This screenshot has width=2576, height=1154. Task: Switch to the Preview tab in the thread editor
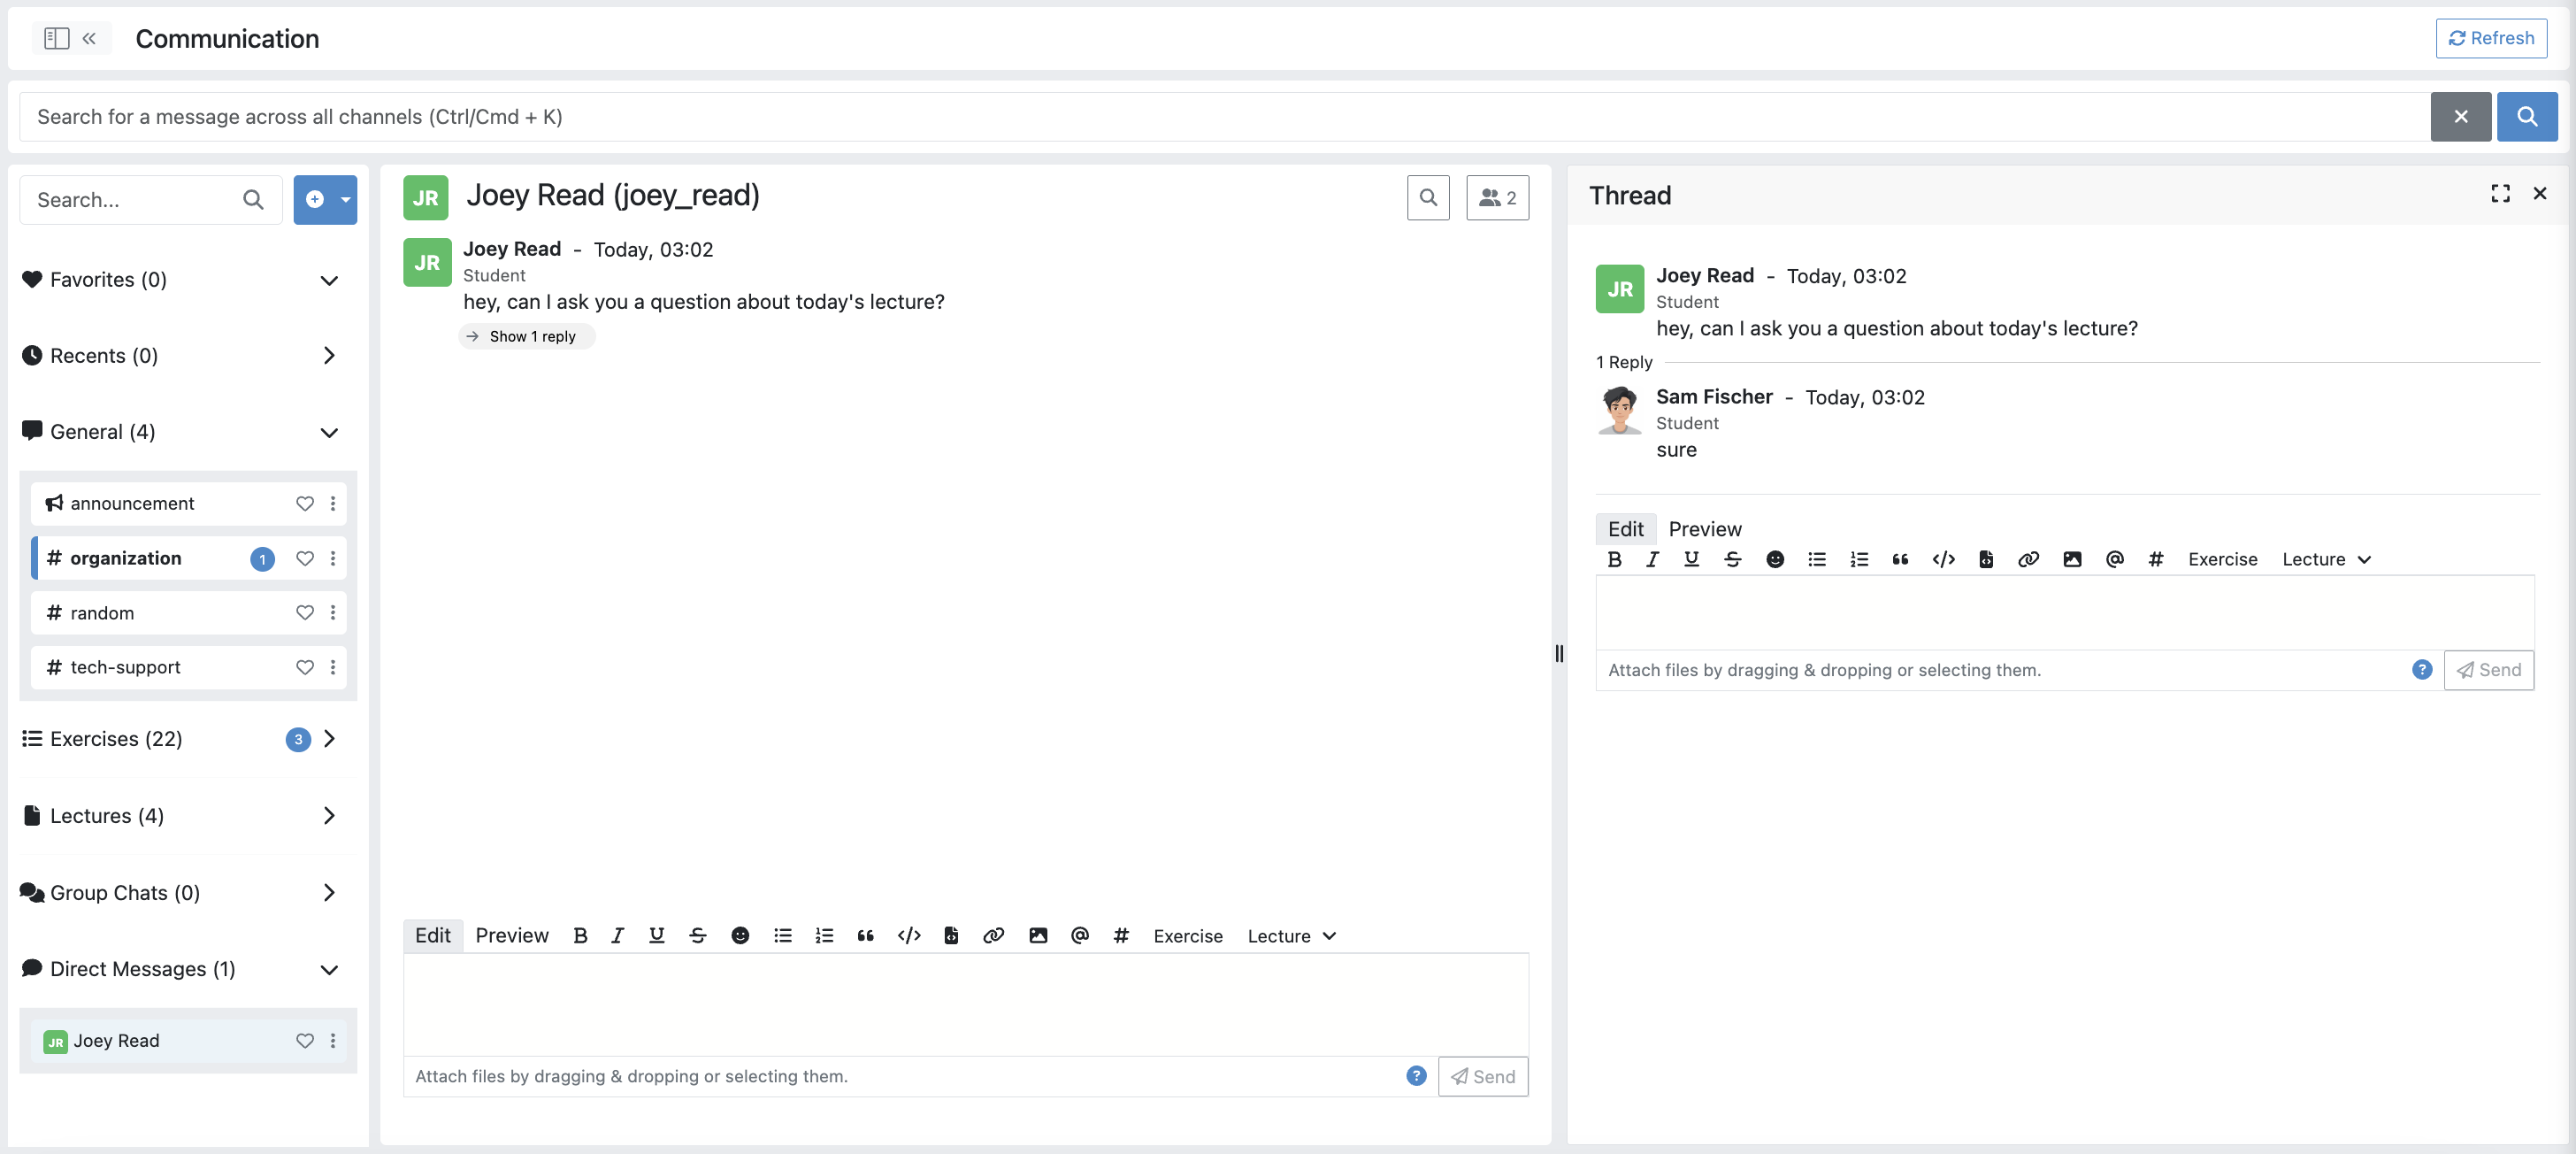tap(1704, 529)
